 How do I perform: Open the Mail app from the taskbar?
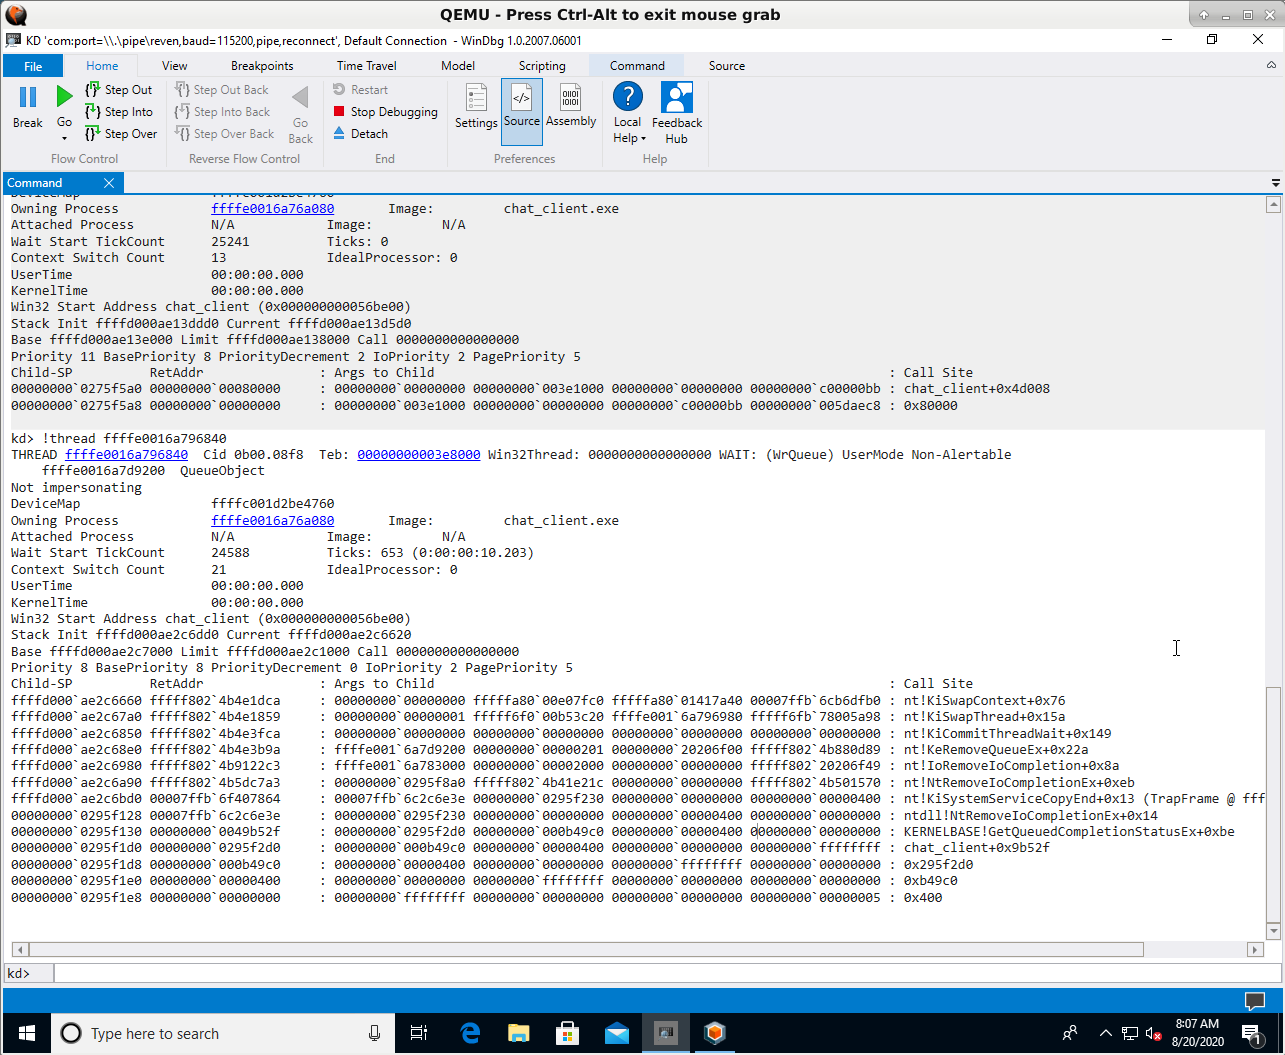pos(617,1033)
